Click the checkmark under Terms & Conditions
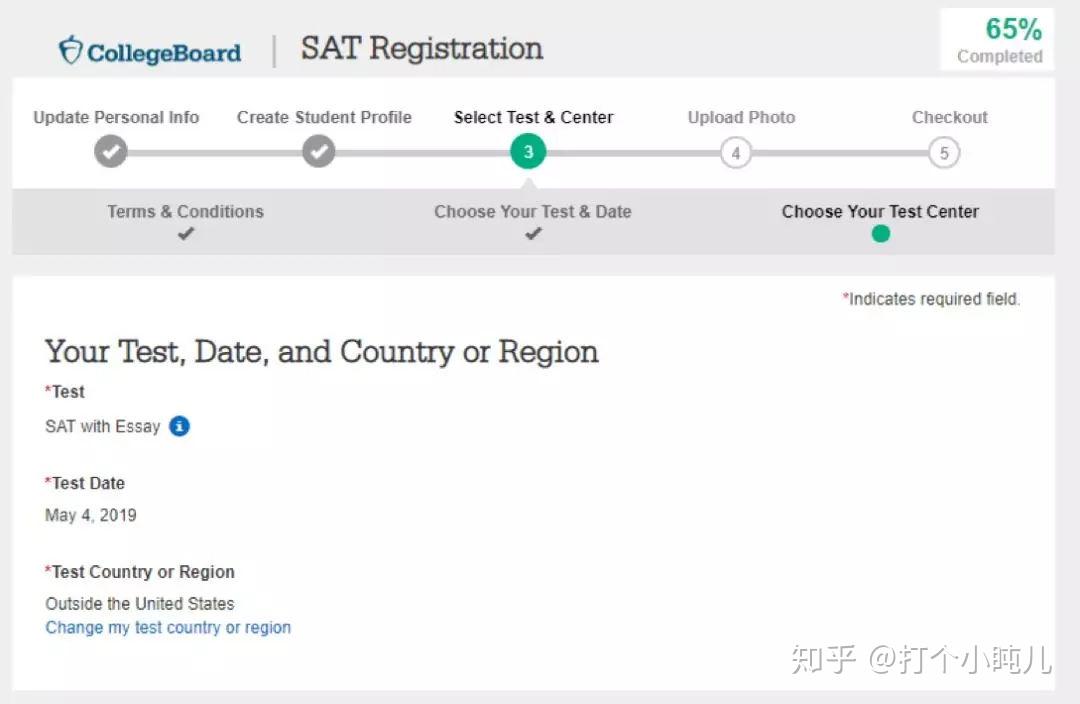The width and height of the screenshot is (1080, 704). coord(185,234)
